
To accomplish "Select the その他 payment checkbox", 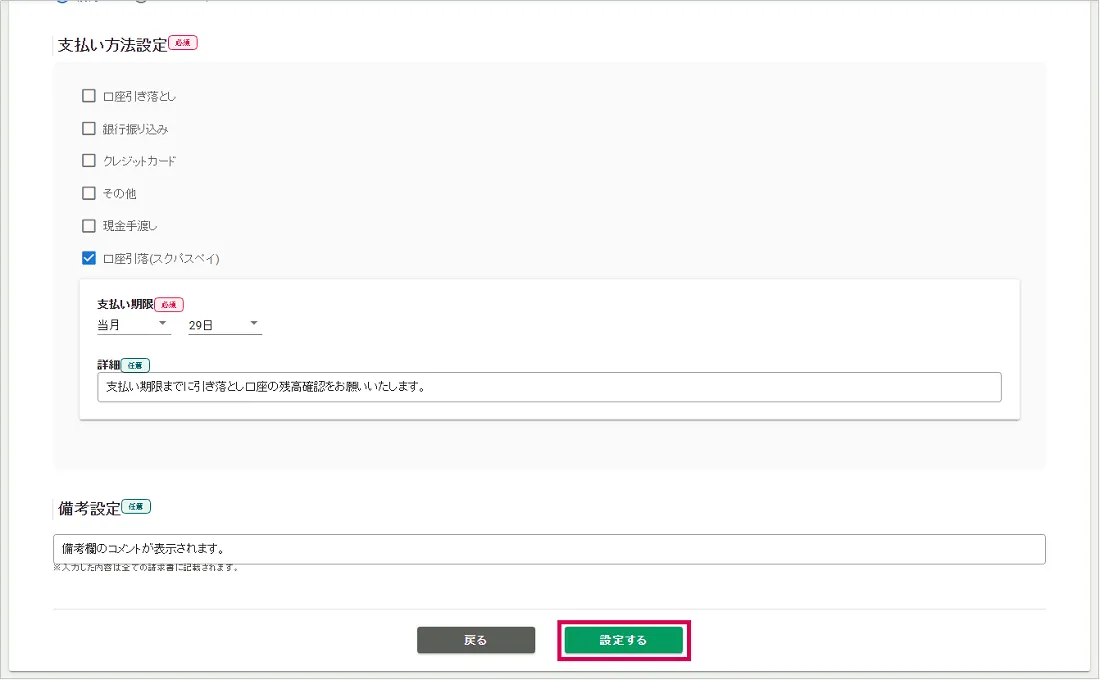I will [89, 193].
